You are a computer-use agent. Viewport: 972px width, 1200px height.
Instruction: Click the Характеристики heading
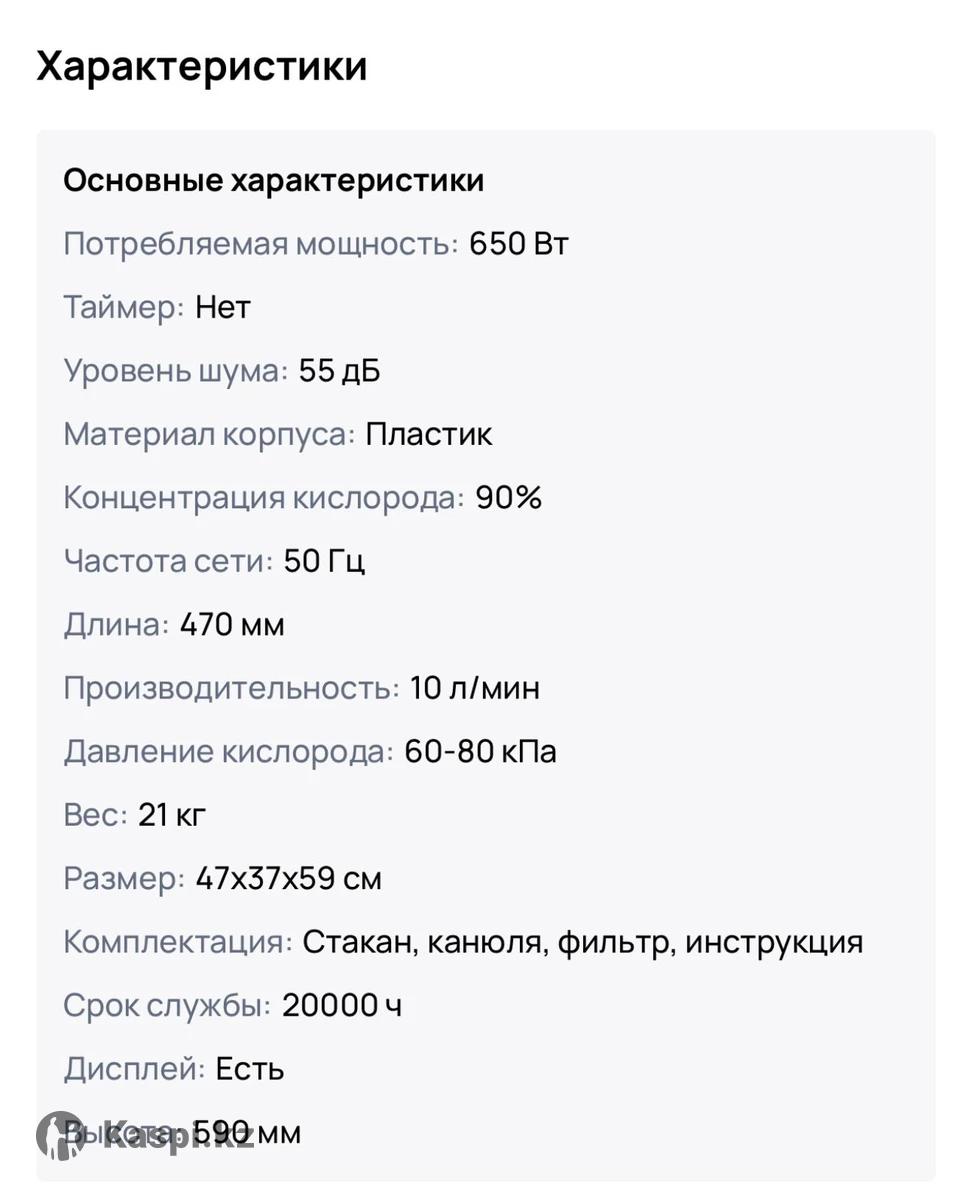click(202, 67)
